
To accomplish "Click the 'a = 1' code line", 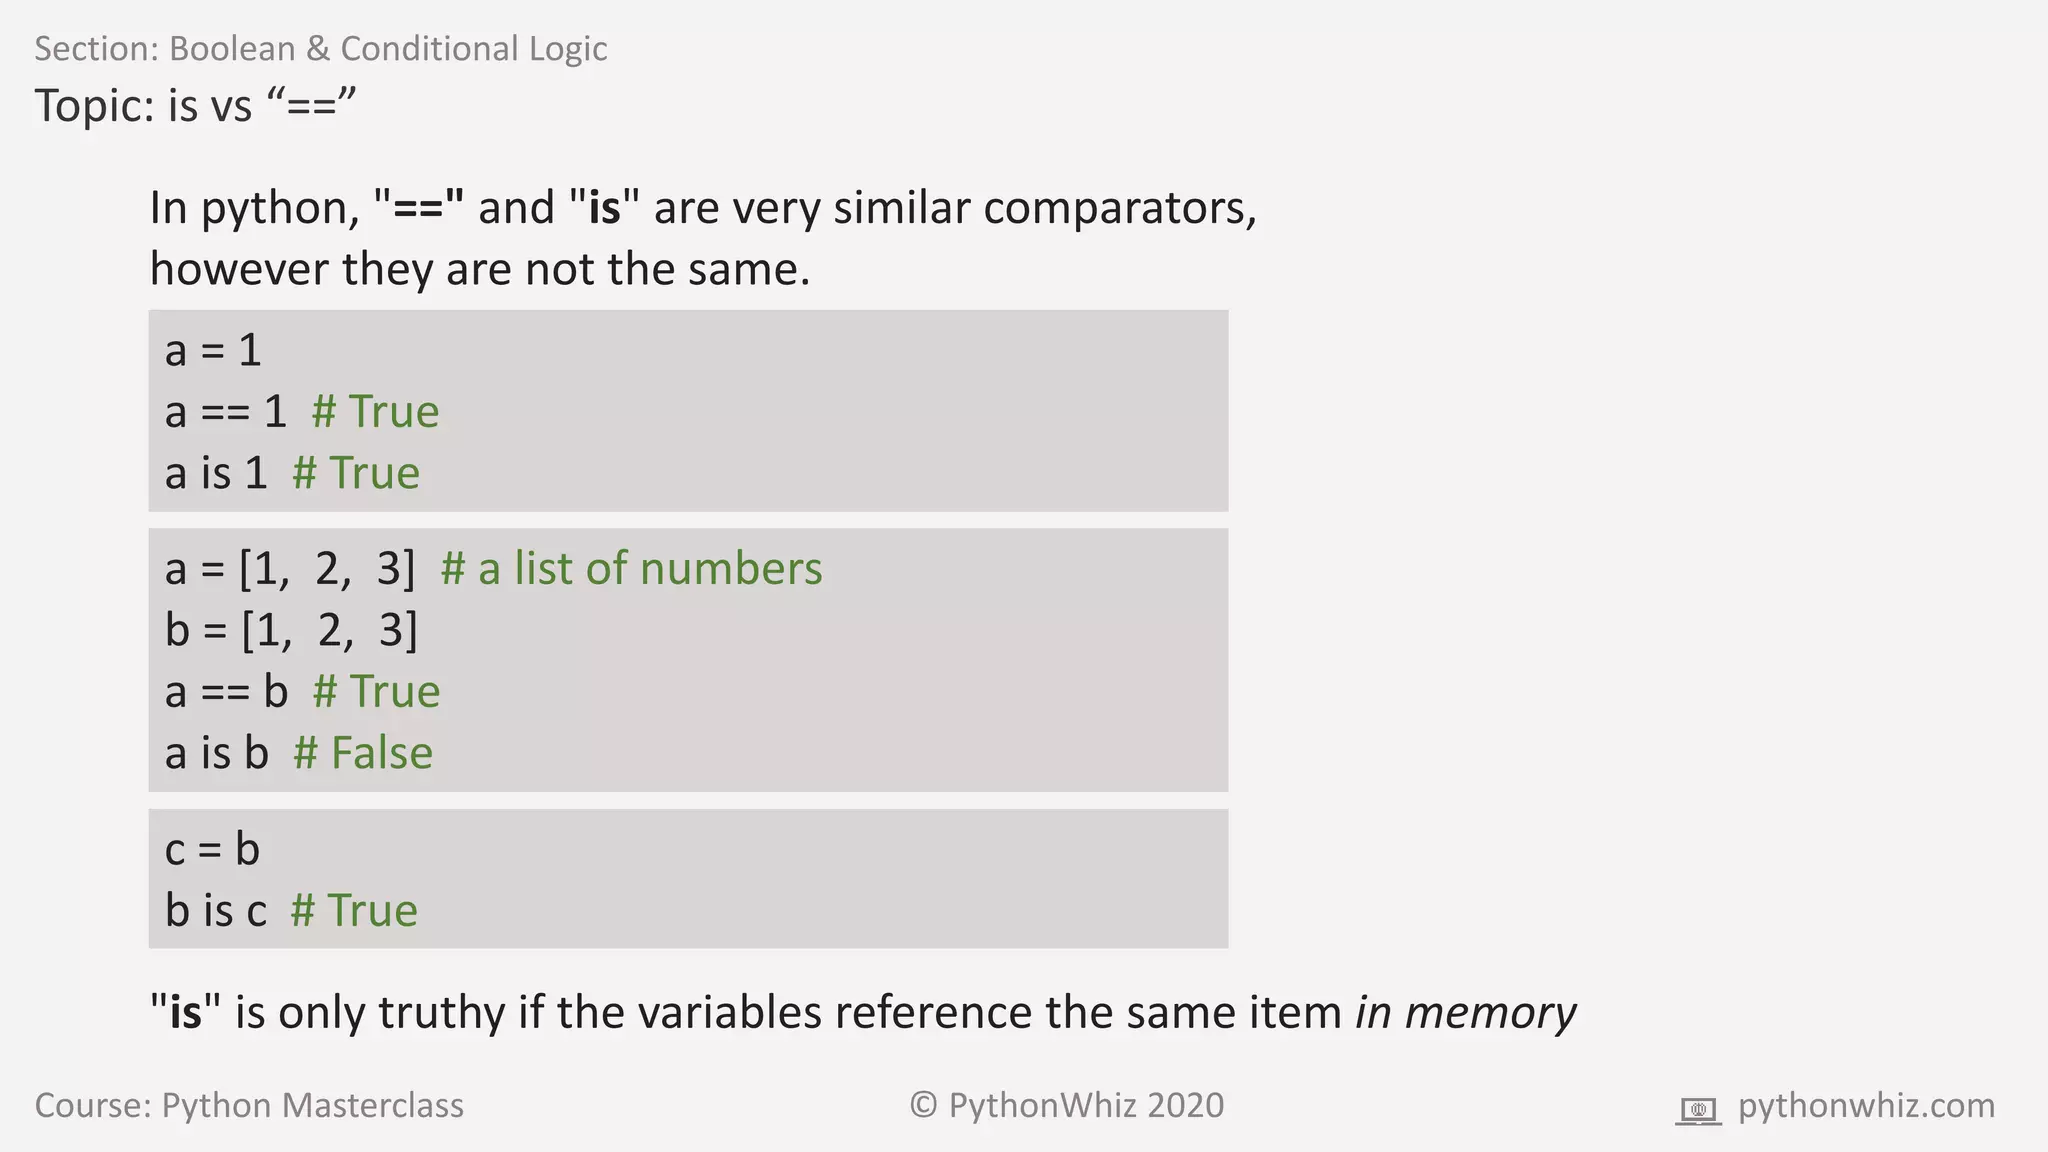I will coord(213,351).
